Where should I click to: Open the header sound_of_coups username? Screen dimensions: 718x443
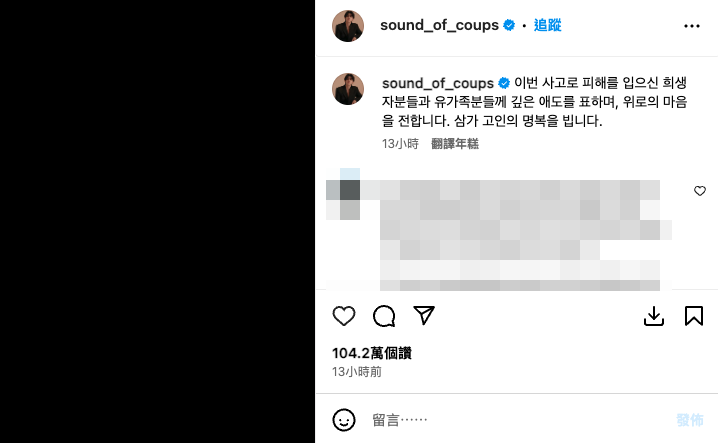439,25
